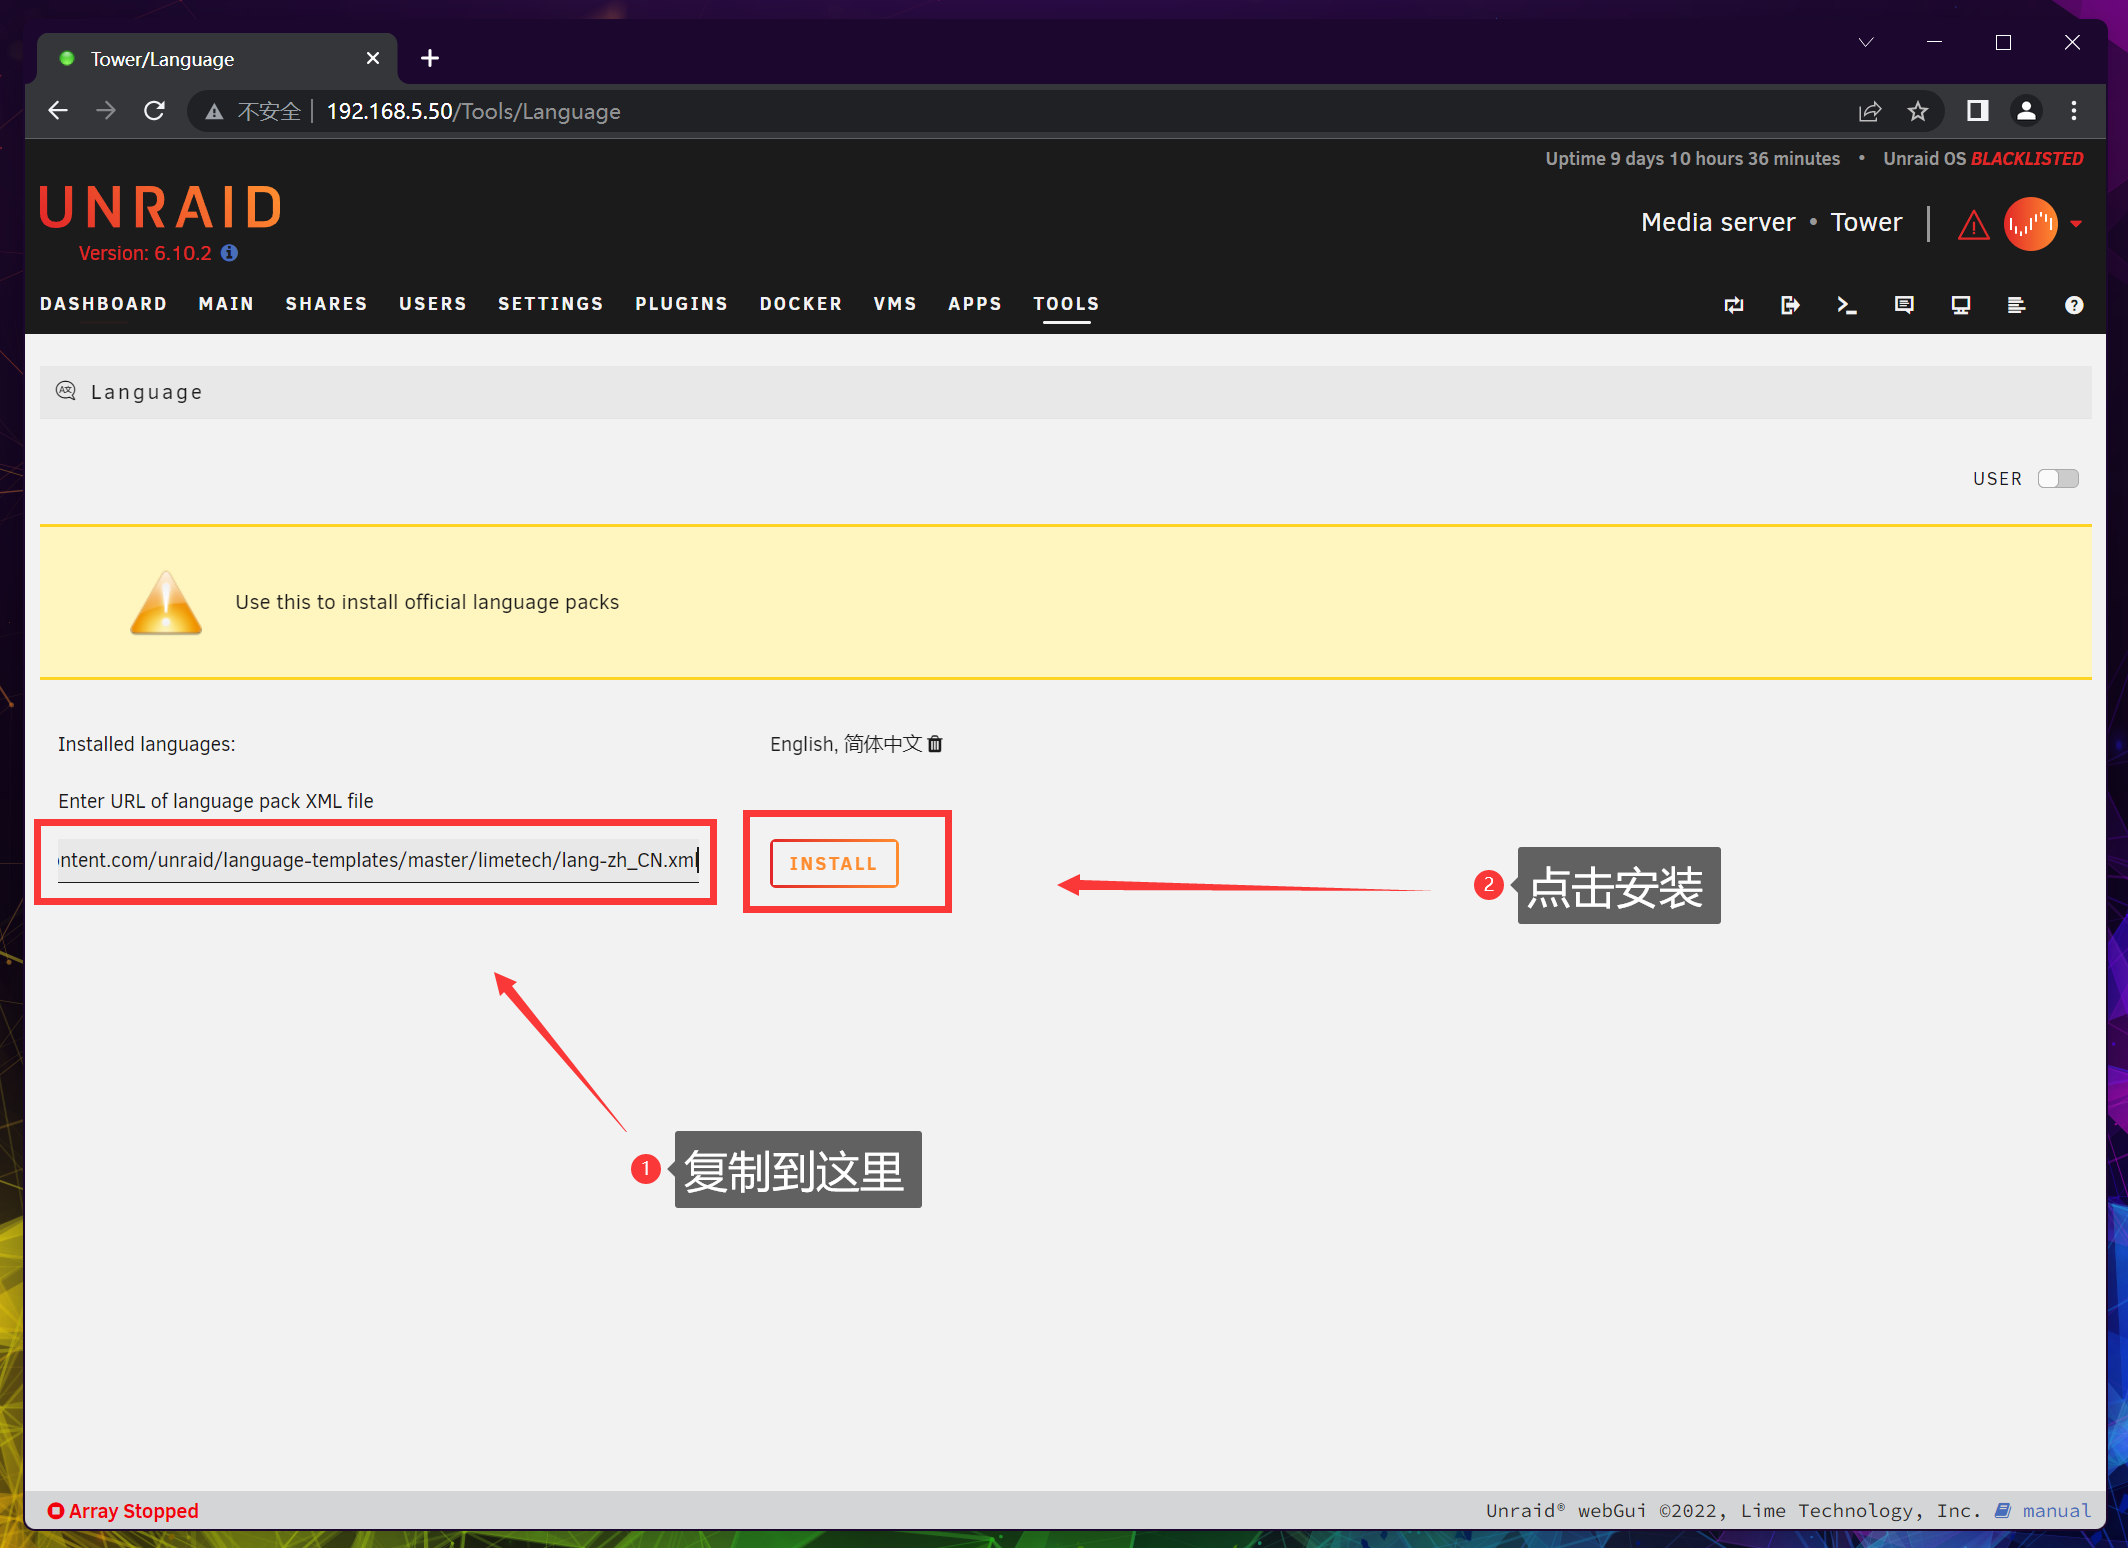Expand the account avatar dropdown arrow

click(2077, 224)
